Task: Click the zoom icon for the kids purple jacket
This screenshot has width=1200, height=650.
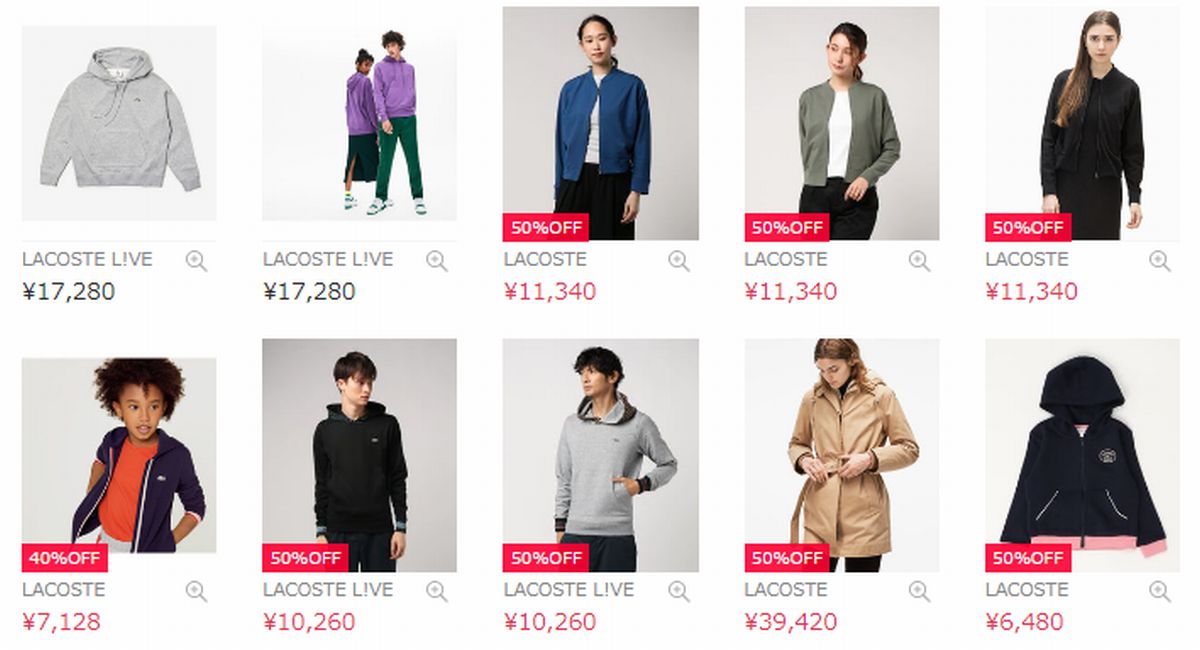Action: click(x=196, y=591)
